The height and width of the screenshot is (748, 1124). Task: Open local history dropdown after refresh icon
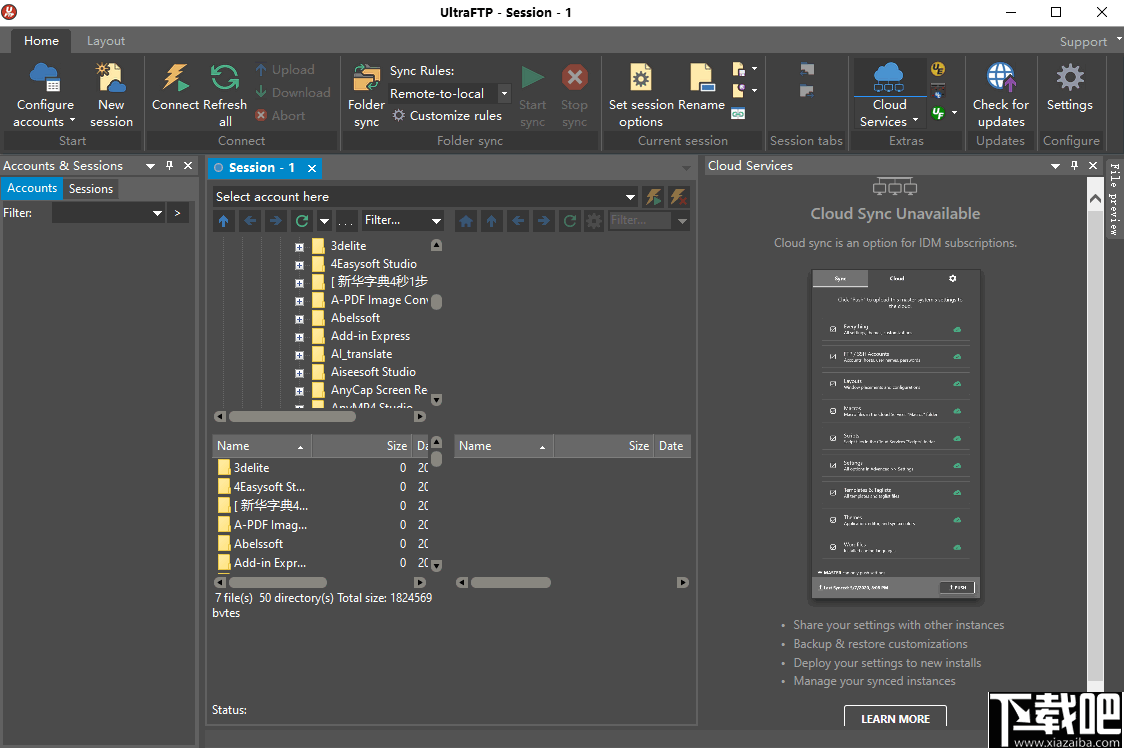coord(324,221)
